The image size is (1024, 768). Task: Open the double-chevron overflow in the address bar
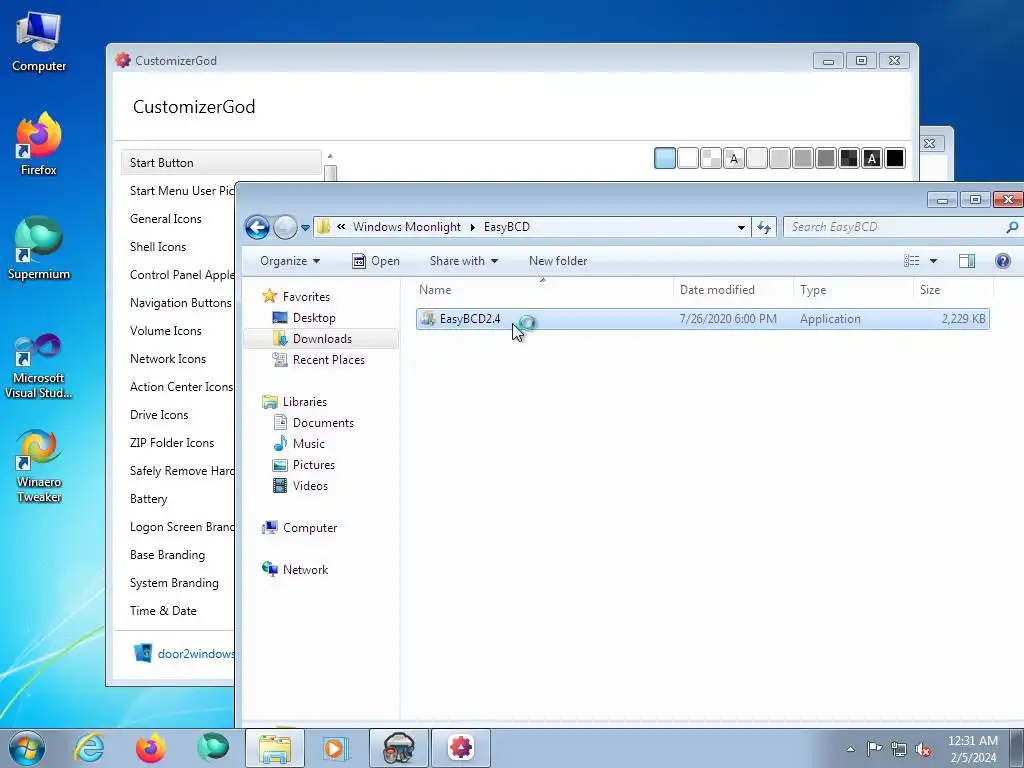341,227
